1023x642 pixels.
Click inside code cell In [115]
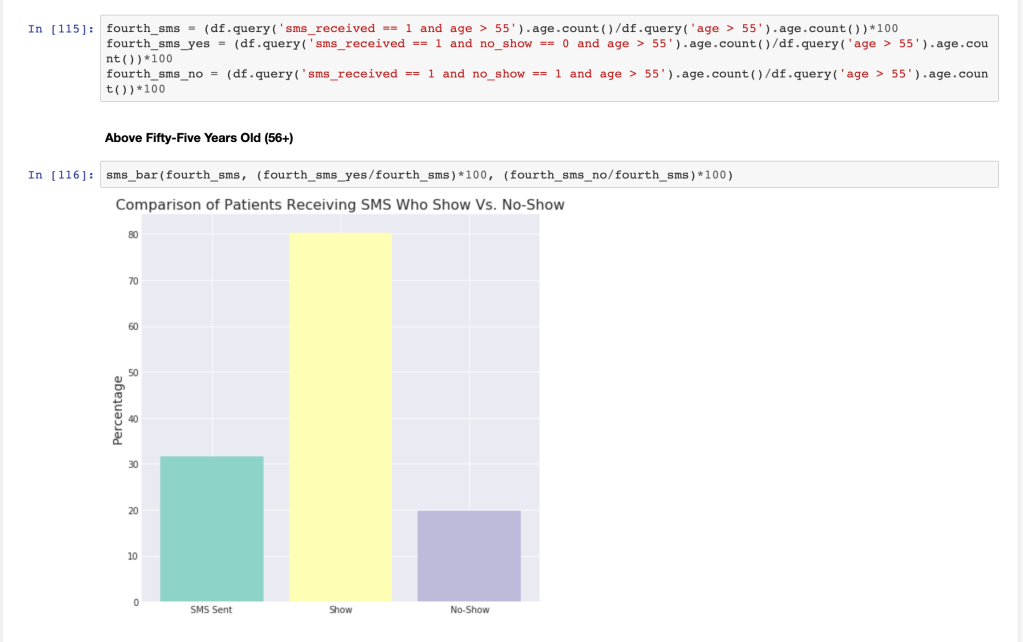(x=548, y=58)
